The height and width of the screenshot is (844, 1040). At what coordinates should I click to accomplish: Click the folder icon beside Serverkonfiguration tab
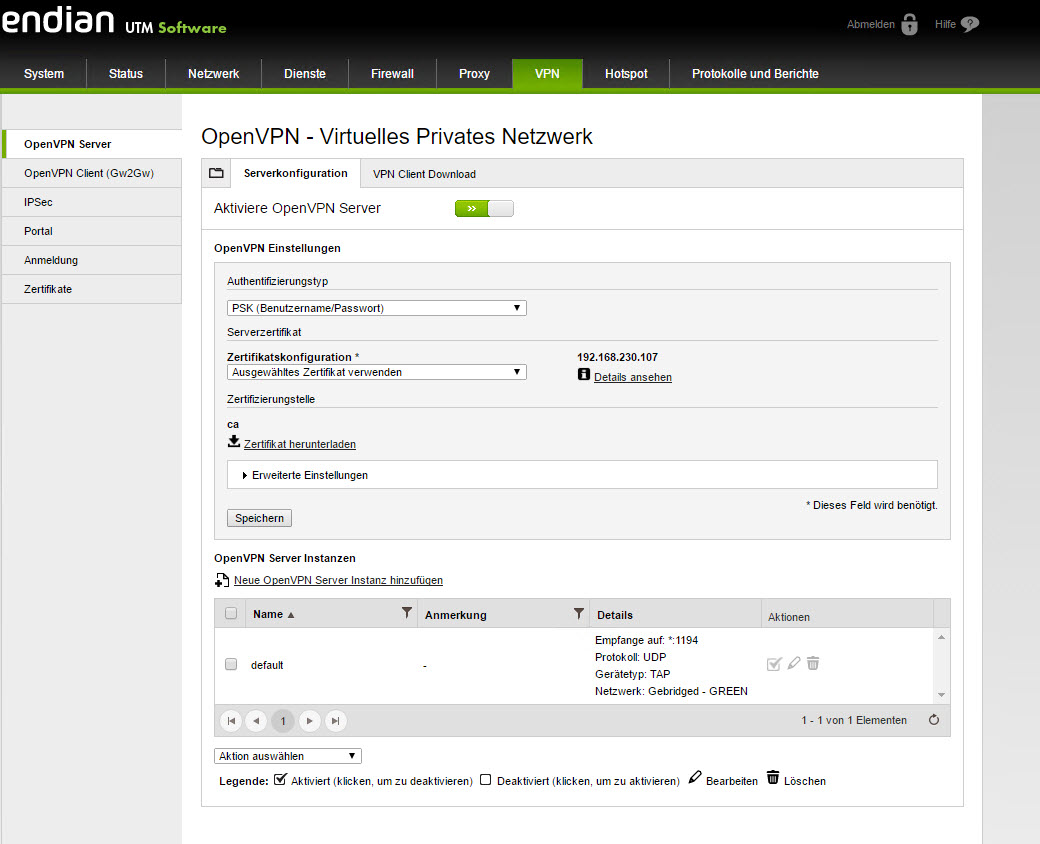pyautogui.click(x=216, y=173)
